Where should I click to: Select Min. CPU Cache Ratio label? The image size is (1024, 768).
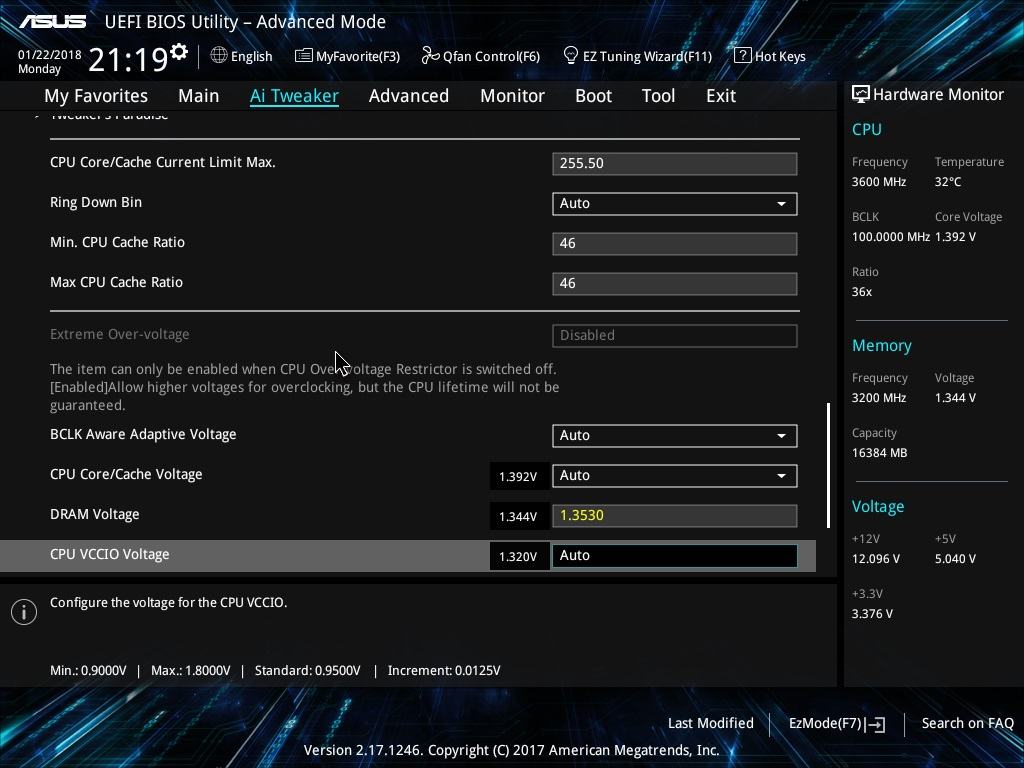point(118,242)
